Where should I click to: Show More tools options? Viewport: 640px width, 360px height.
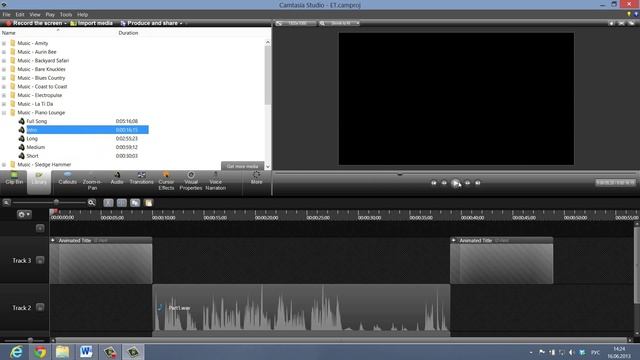256,179
